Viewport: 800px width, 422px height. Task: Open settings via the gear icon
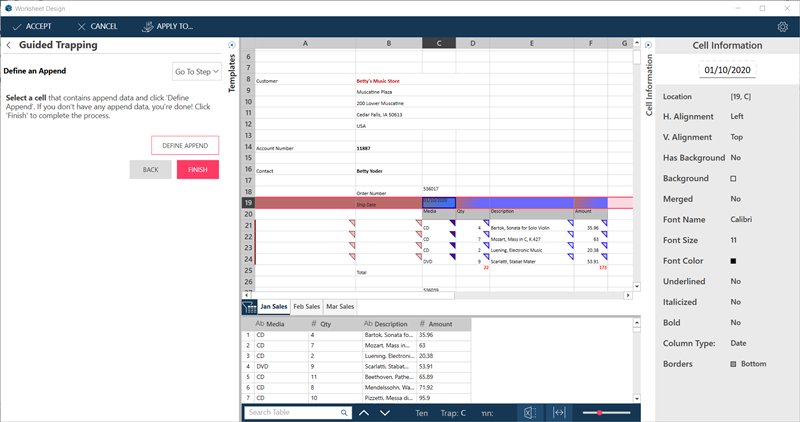783,26
